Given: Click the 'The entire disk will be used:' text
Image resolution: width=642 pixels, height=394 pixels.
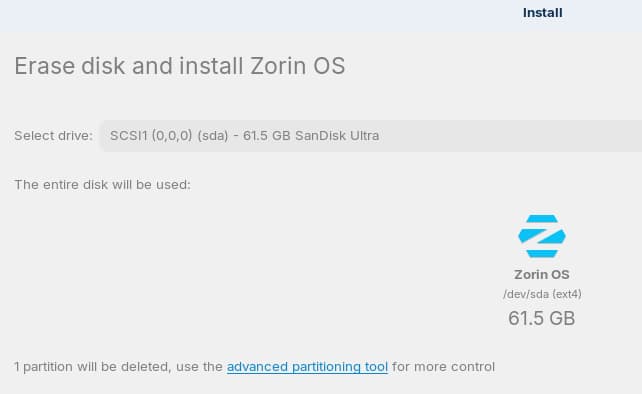Looking at the screenshot, I should (x=102, y=185).
